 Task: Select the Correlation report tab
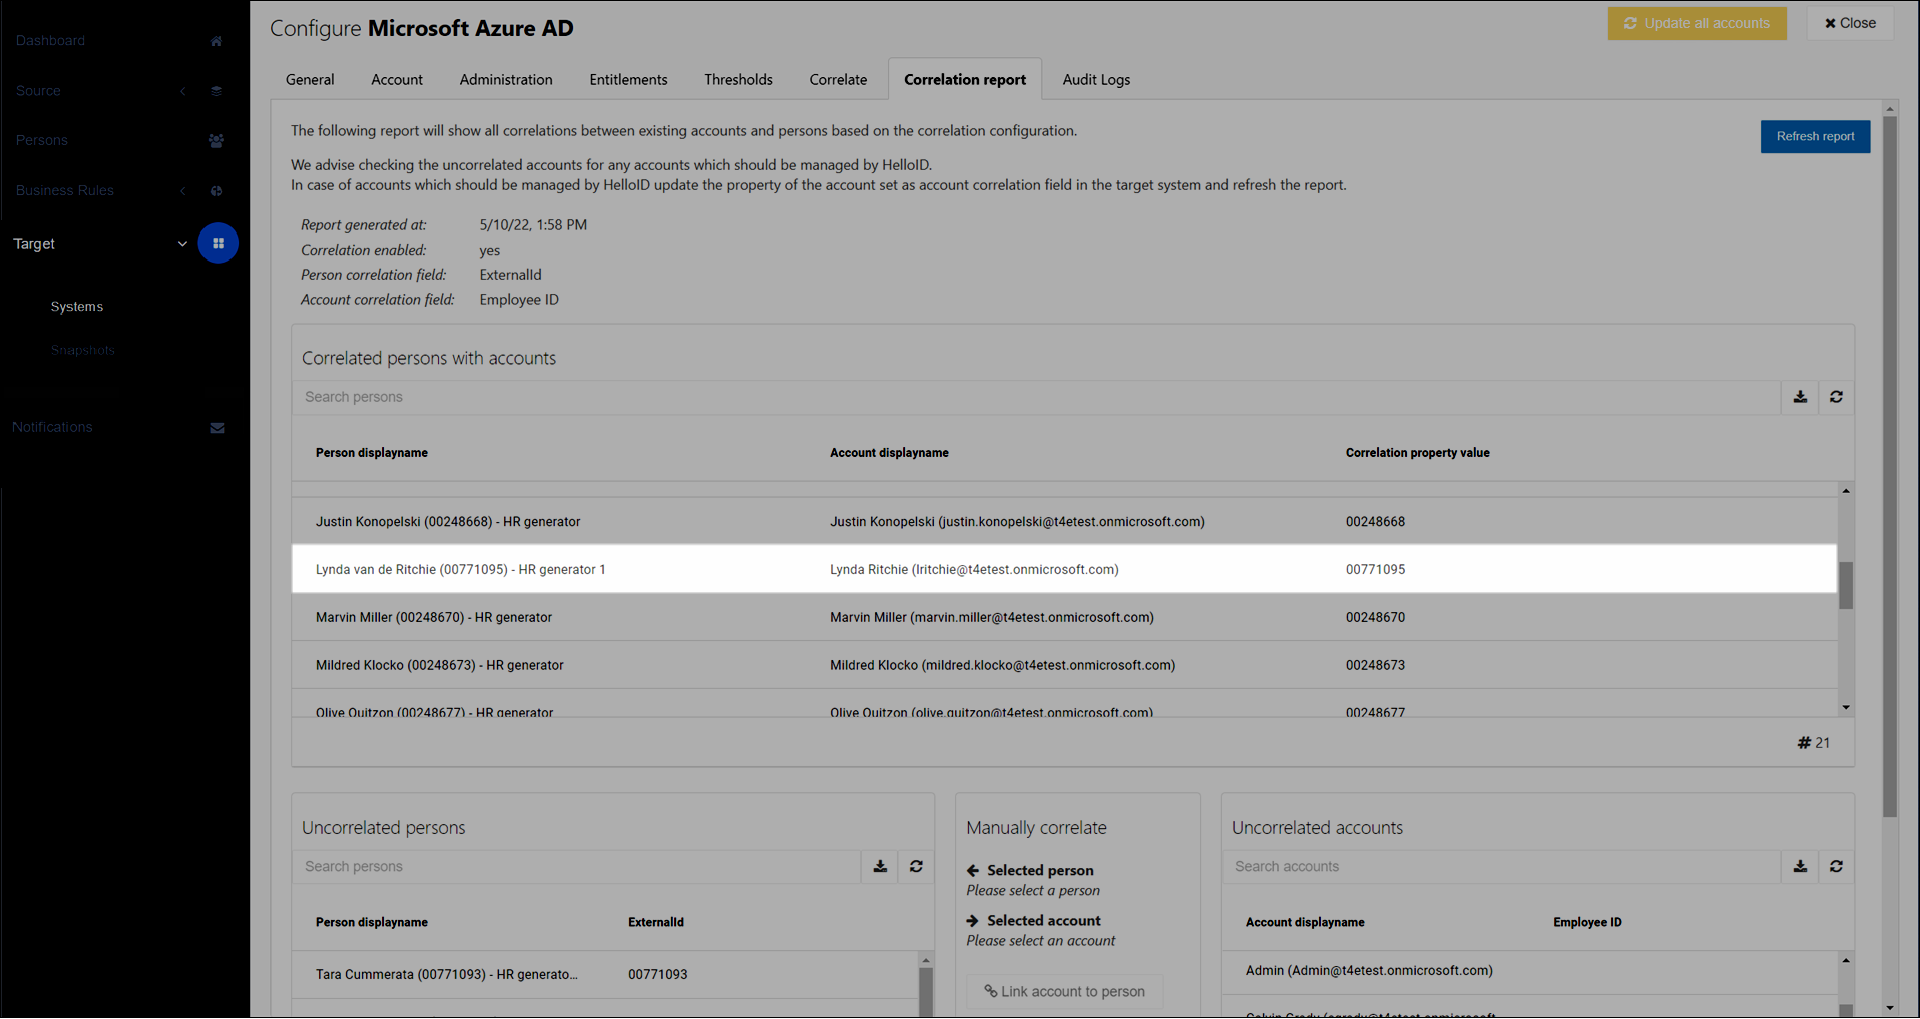point(965,80)
